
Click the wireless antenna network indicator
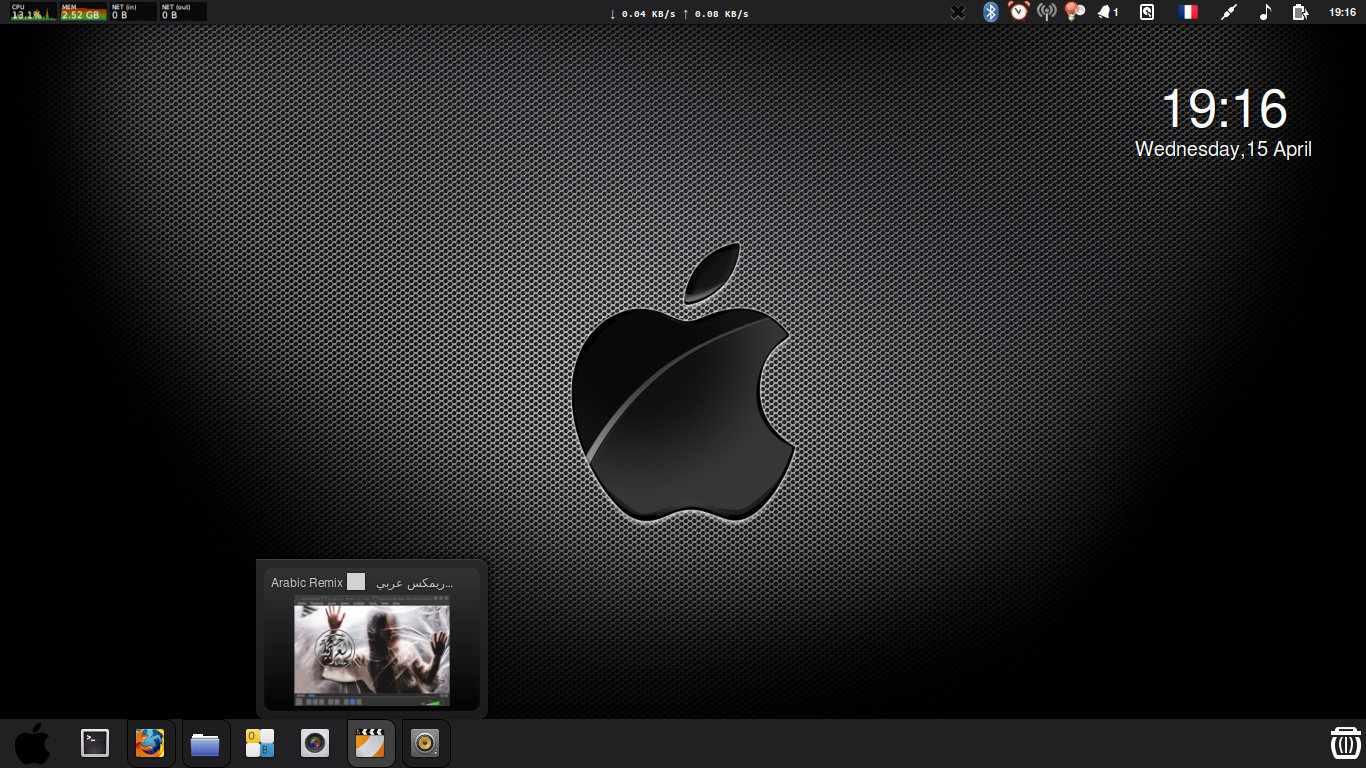pos(1047,12)
